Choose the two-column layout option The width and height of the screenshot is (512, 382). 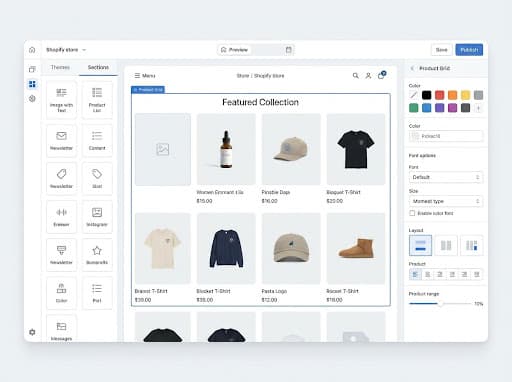pyautogui.click(x=446, y=245)
